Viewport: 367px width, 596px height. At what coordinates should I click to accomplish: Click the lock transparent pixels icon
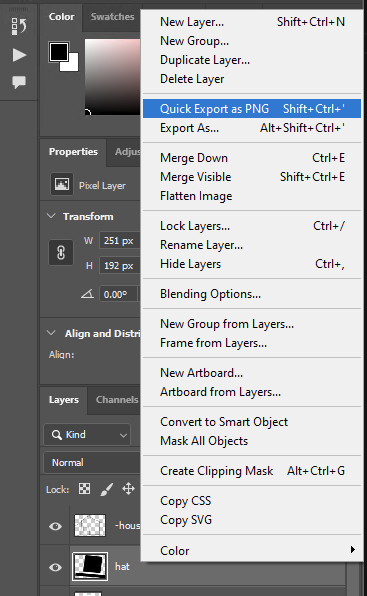pos(84,488)
